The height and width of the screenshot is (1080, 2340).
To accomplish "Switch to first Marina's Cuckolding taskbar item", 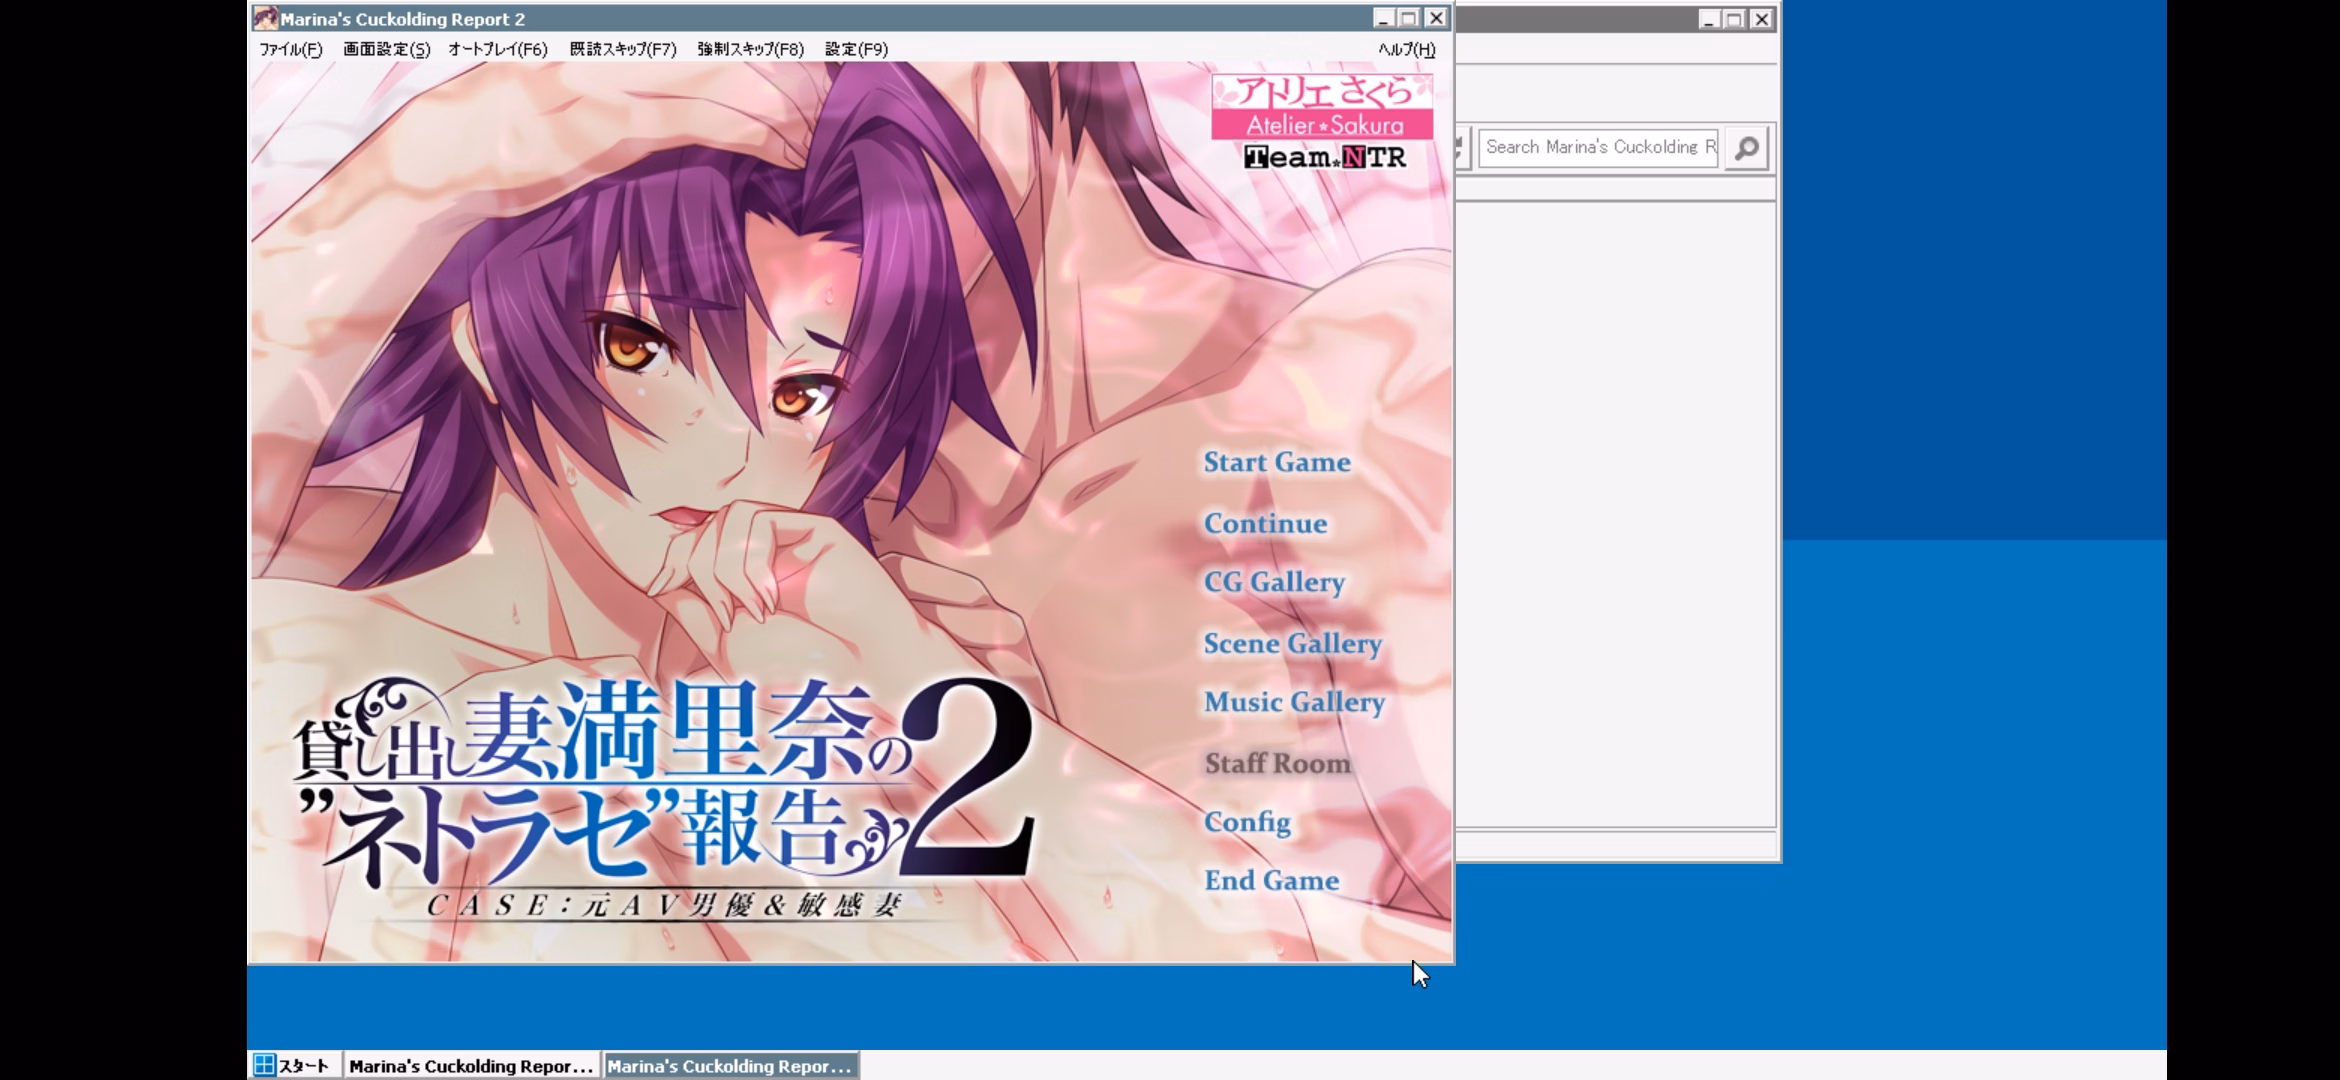I will 471,1066.
